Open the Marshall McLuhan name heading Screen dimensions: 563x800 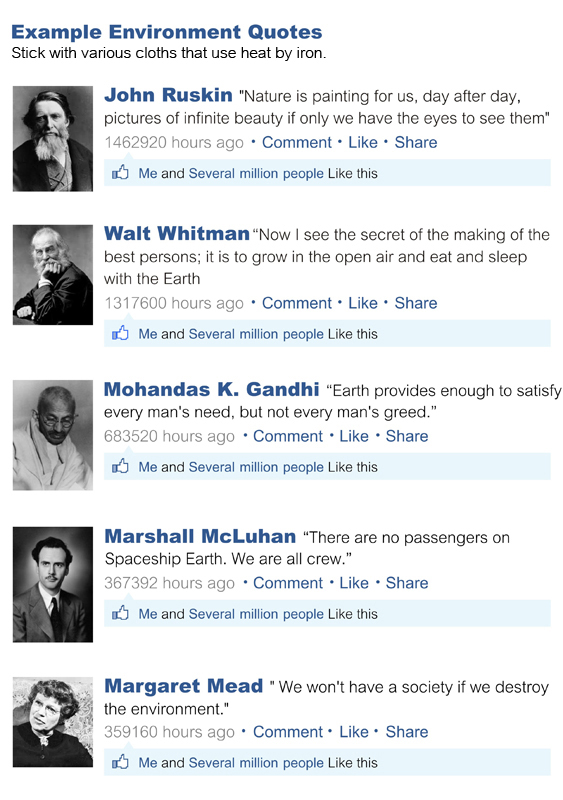(200, 536)
